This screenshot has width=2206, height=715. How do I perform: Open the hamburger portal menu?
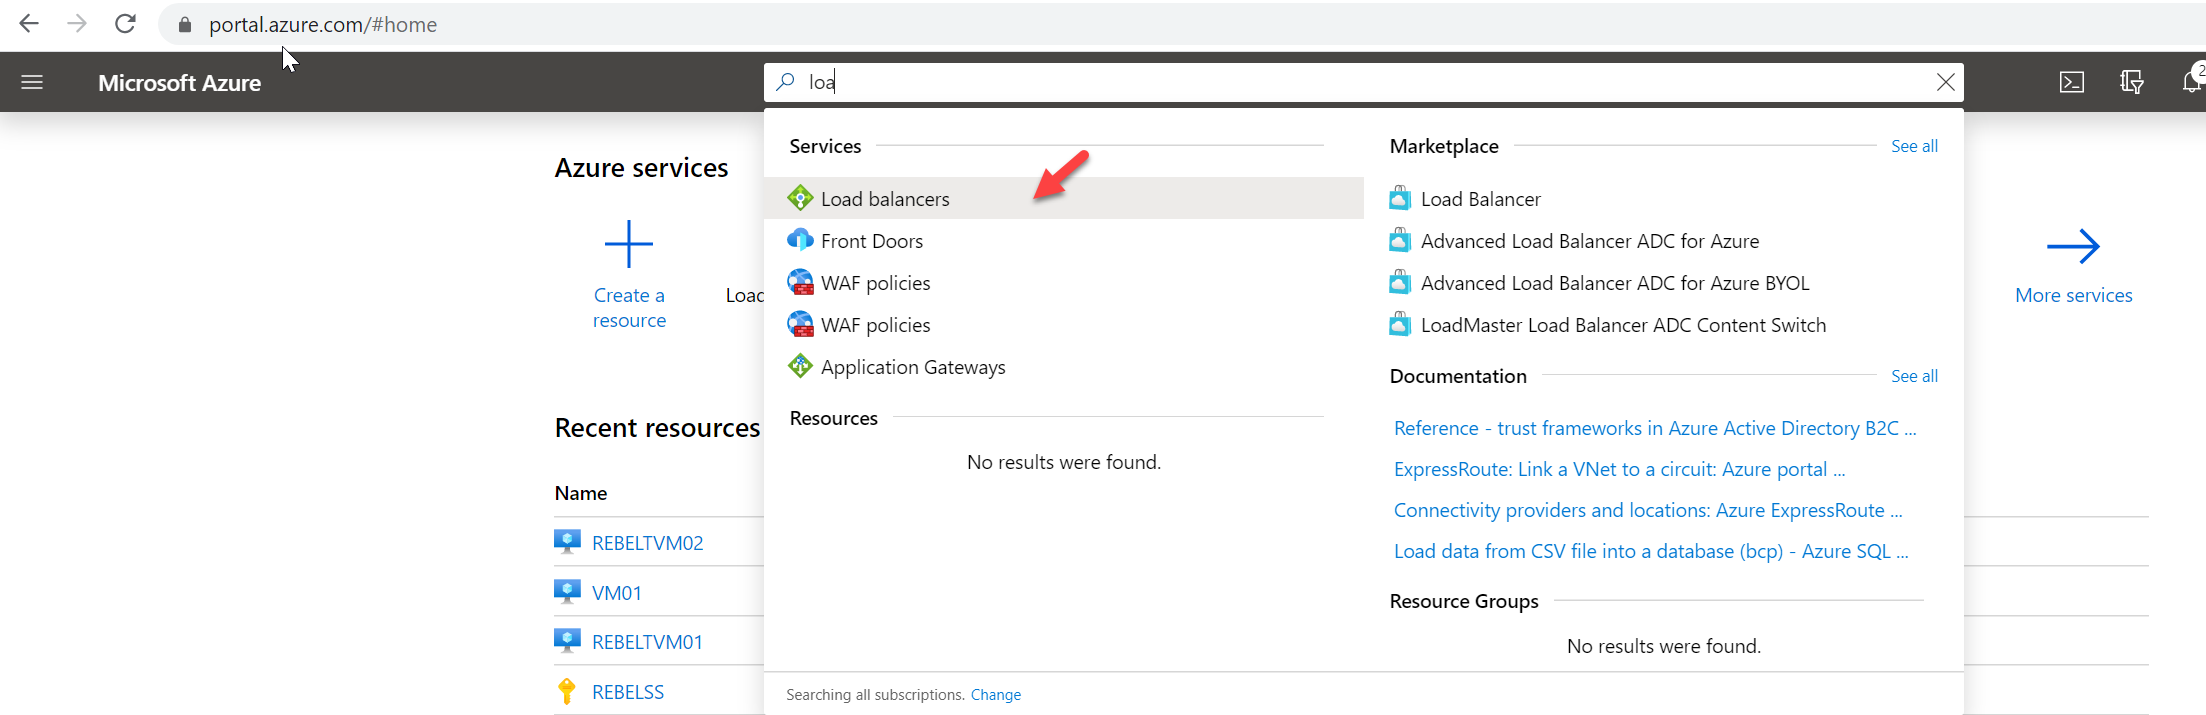(32, 82)
